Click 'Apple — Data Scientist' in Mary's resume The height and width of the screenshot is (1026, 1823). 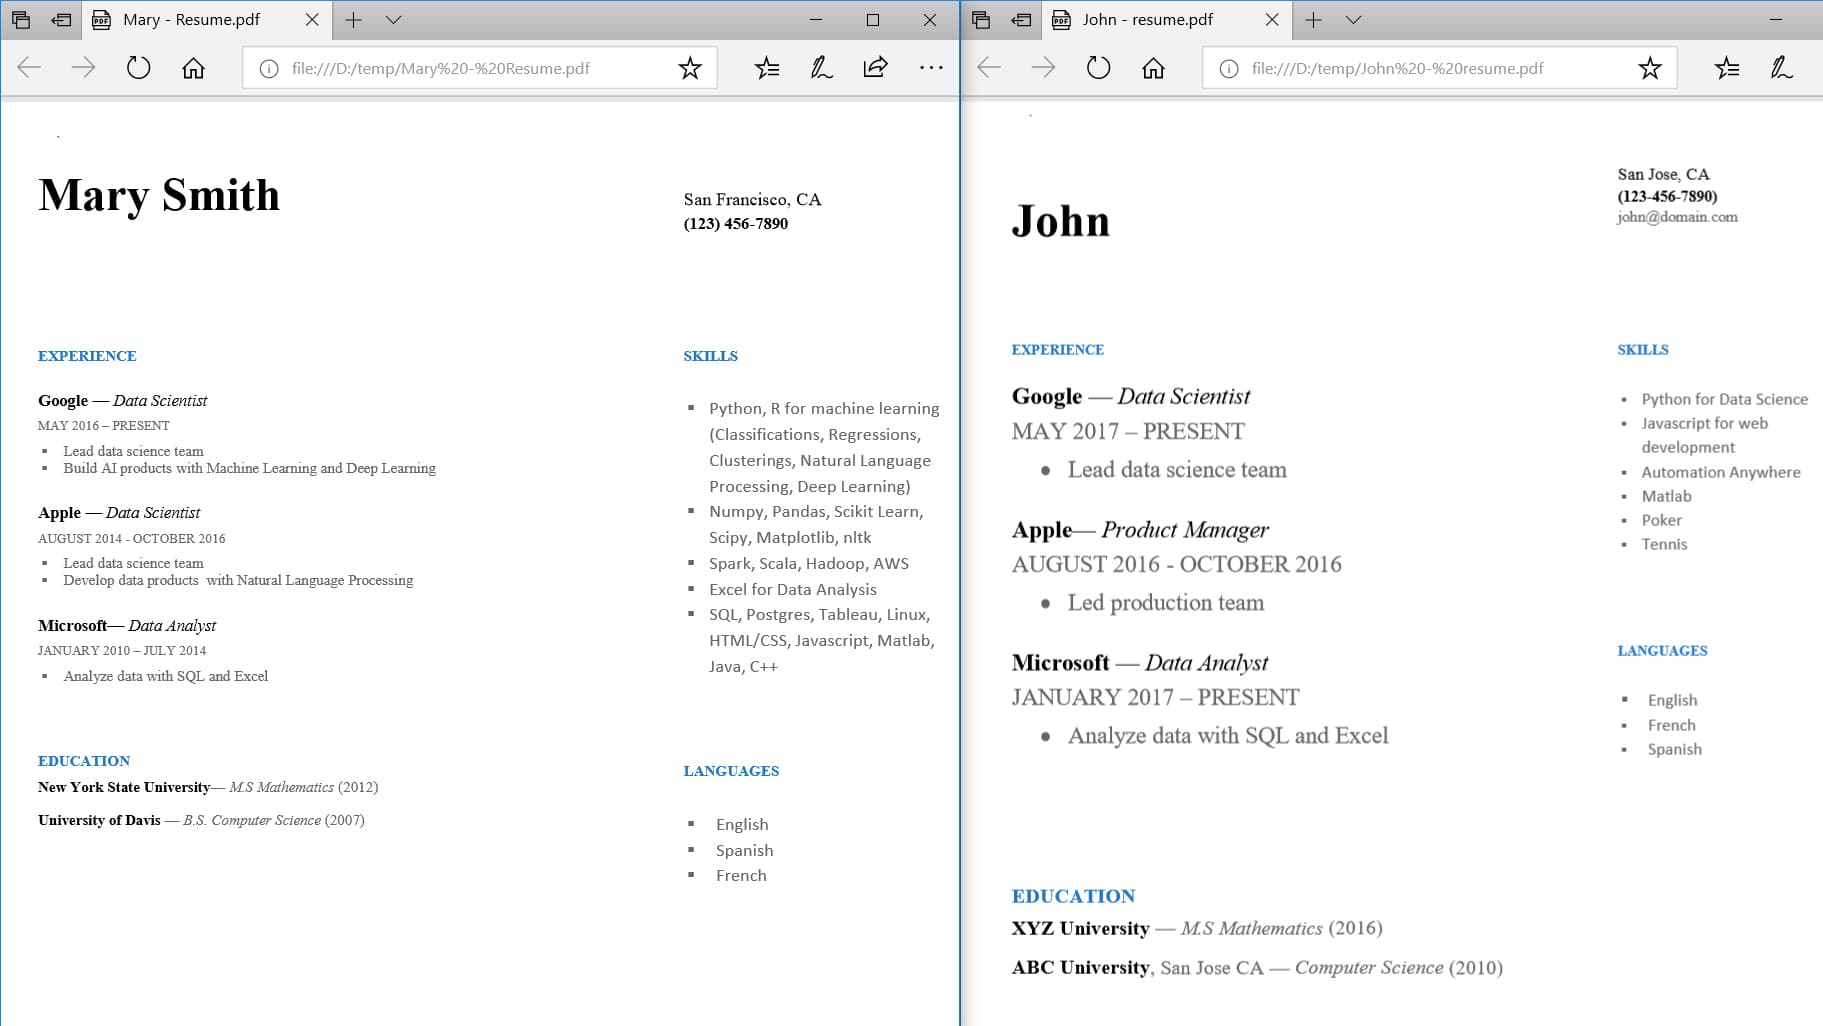point(119,512)
